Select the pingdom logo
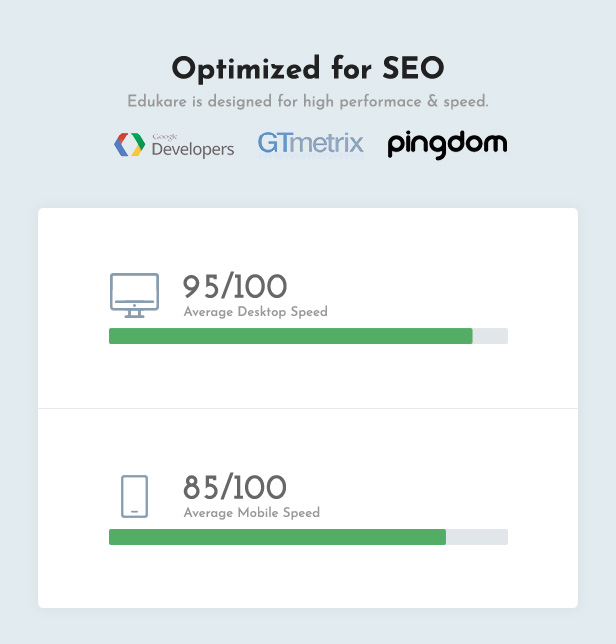The width and height of the screenshot is (616, 644). coord(447,145)
